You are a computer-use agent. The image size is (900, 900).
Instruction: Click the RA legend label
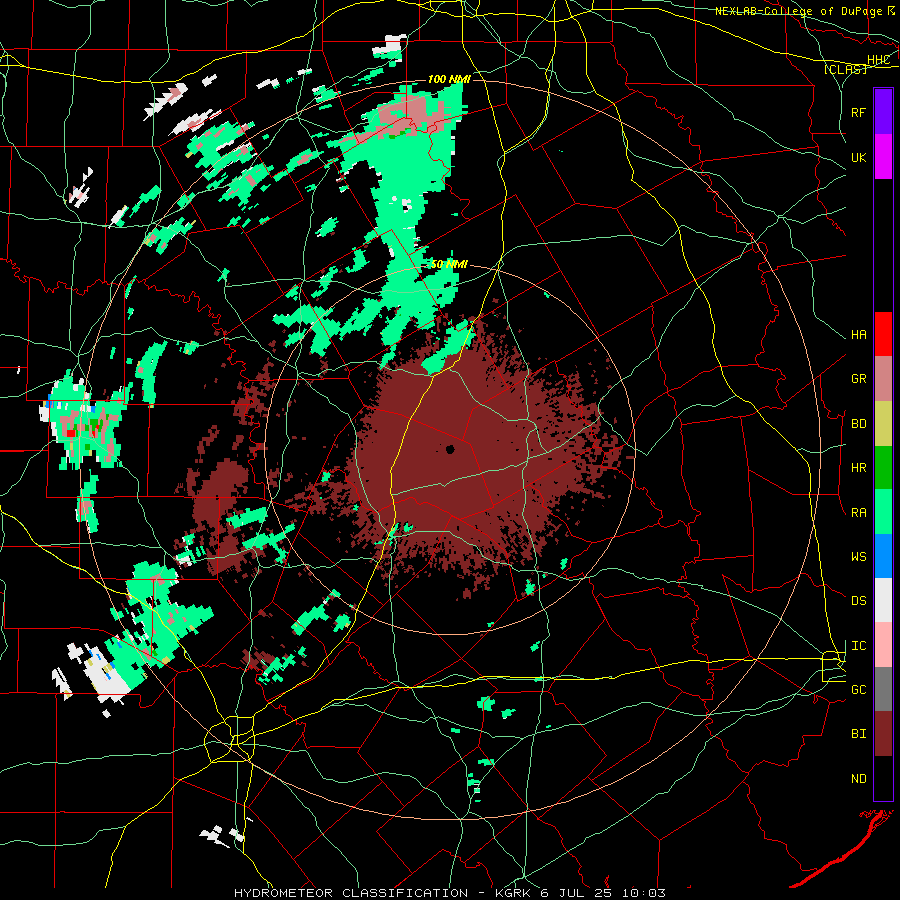click(x=858, y=513)
